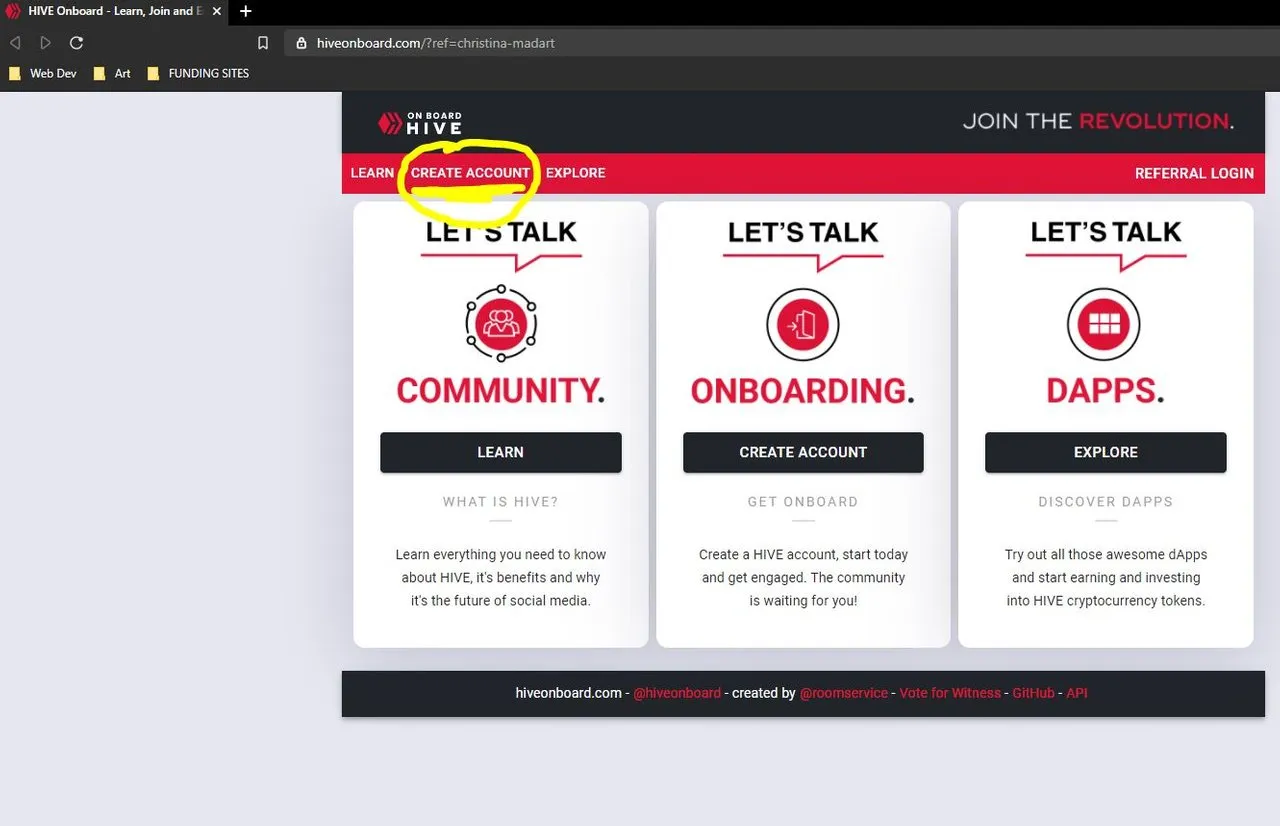Screen dimensions: 1280x826
Task: Click the browser back arrow
Action: (x=15, y=43)
